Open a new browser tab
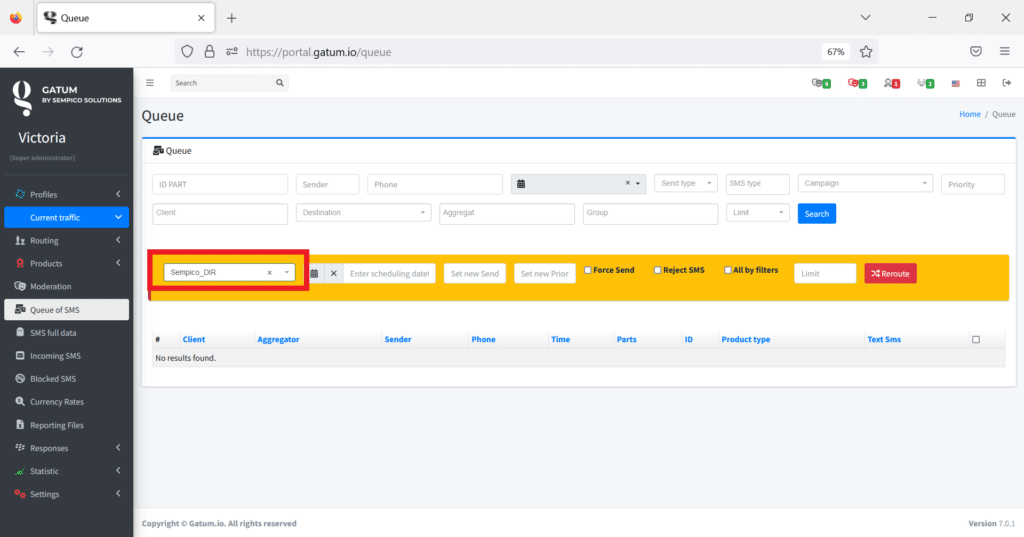1024x537 pixels. coord(231,18)
